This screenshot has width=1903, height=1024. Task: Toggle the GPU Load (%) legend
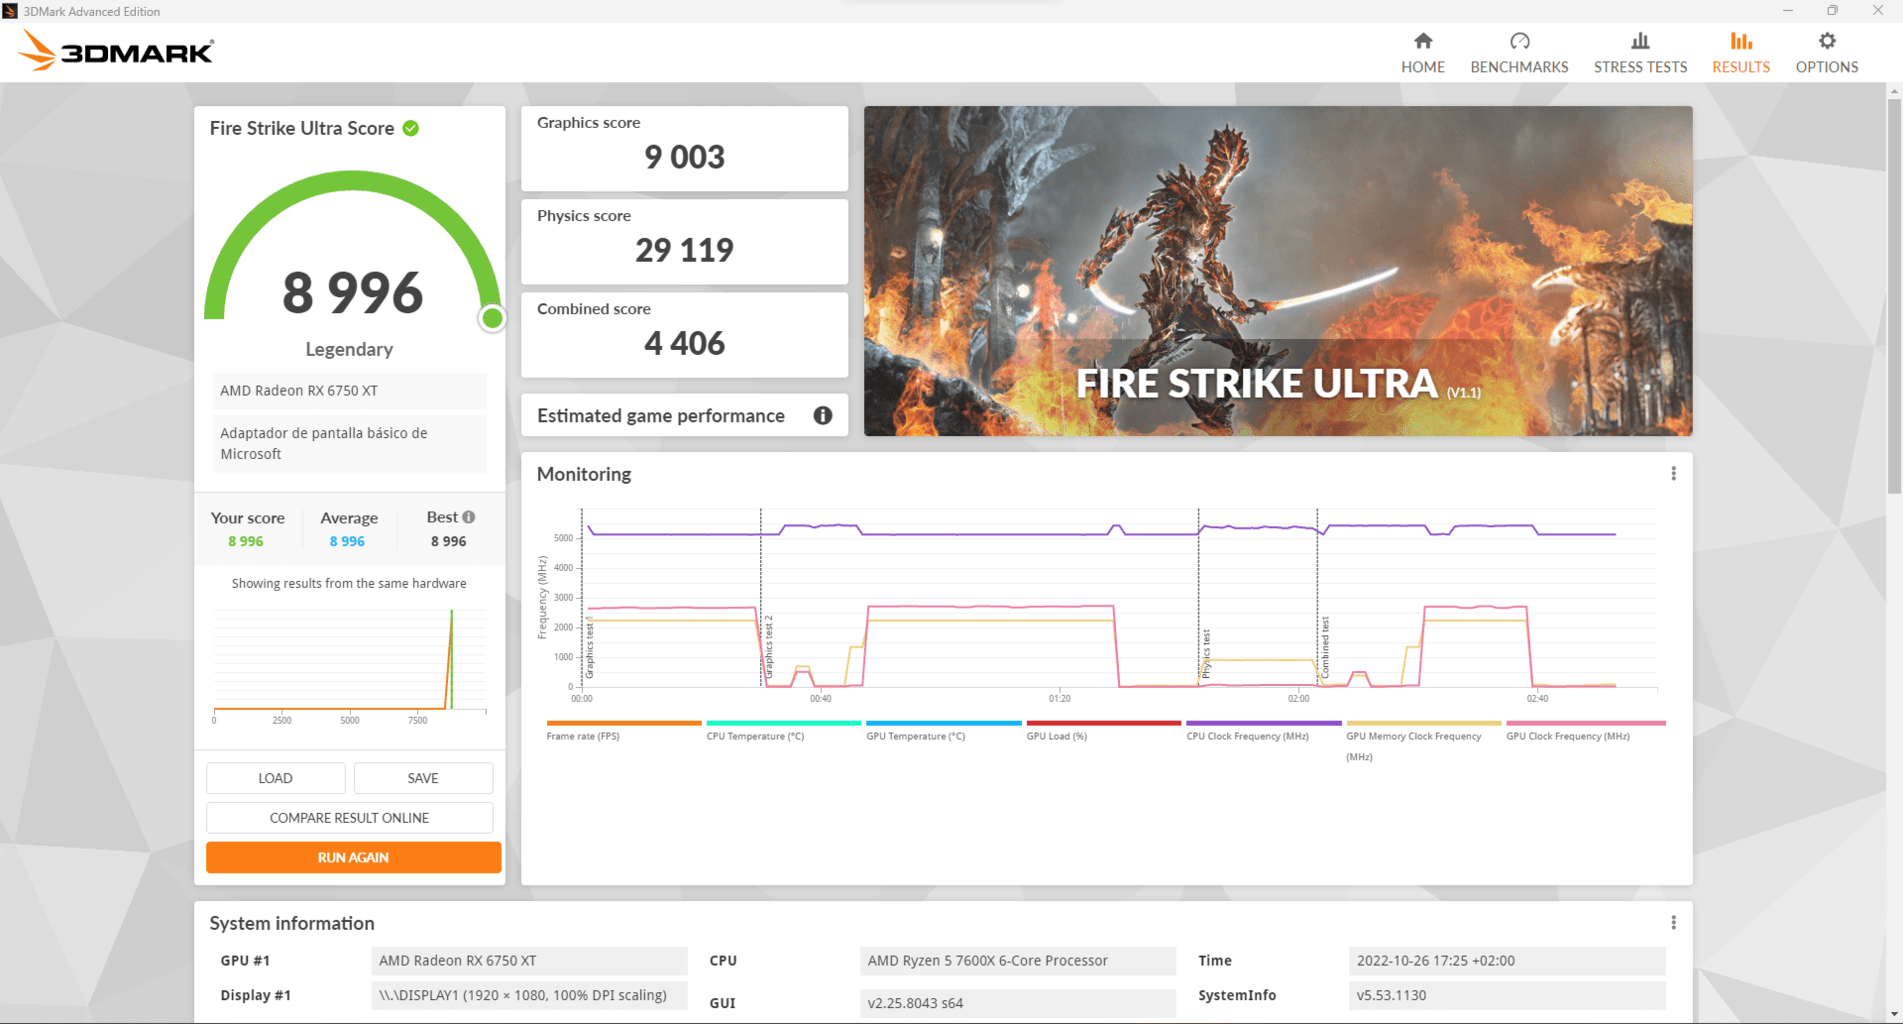[1103, 731]
